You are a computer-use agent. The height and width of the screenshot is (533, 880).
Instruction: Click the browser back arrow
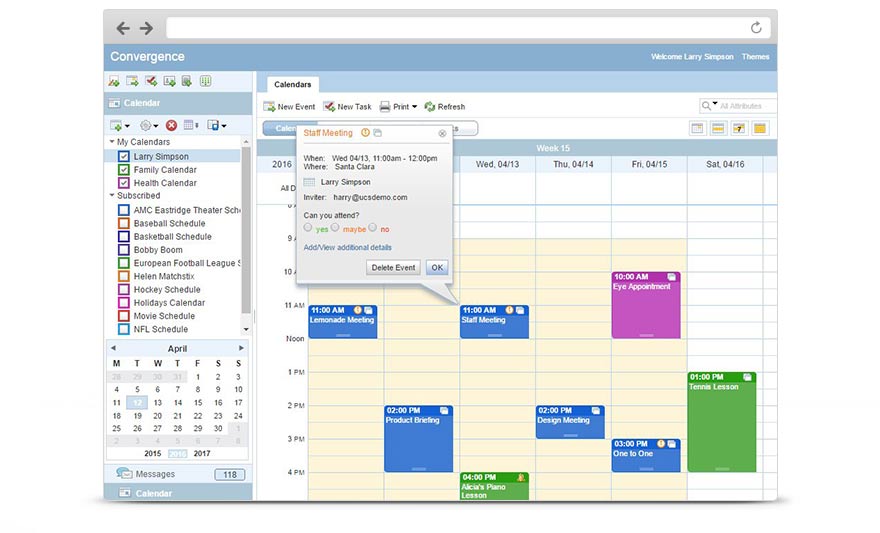pos(123,28)
